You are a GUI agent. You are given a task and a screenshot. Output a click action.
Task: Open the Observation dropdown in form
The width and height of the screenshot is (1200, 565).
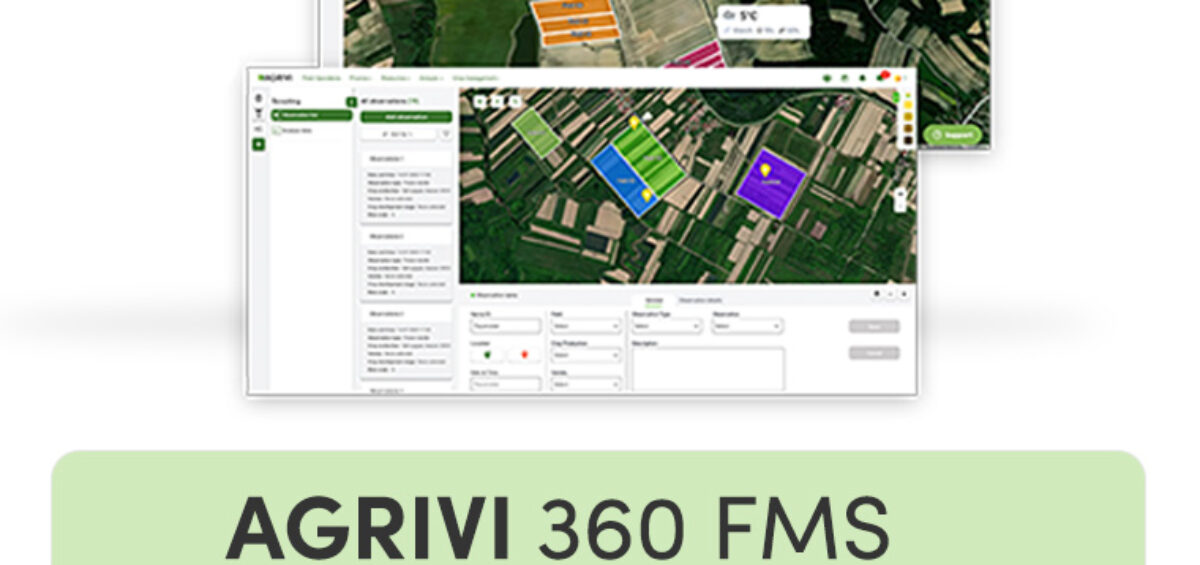click(x=747, y=325)
